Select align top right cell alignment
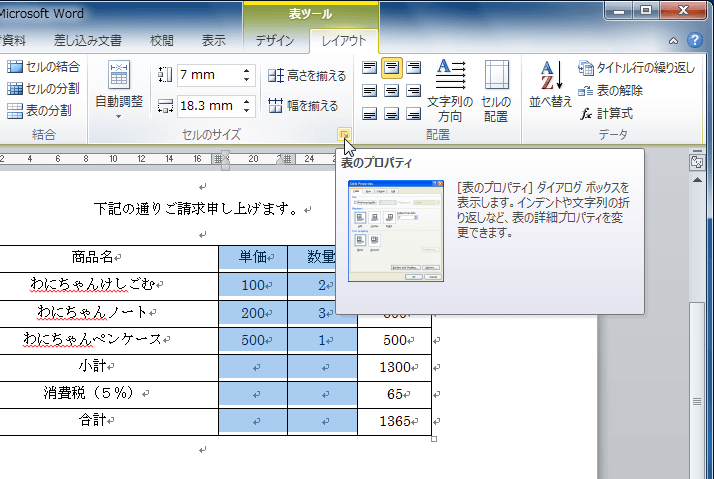This screenshot has width=714, height=479. tap(413, 68)
